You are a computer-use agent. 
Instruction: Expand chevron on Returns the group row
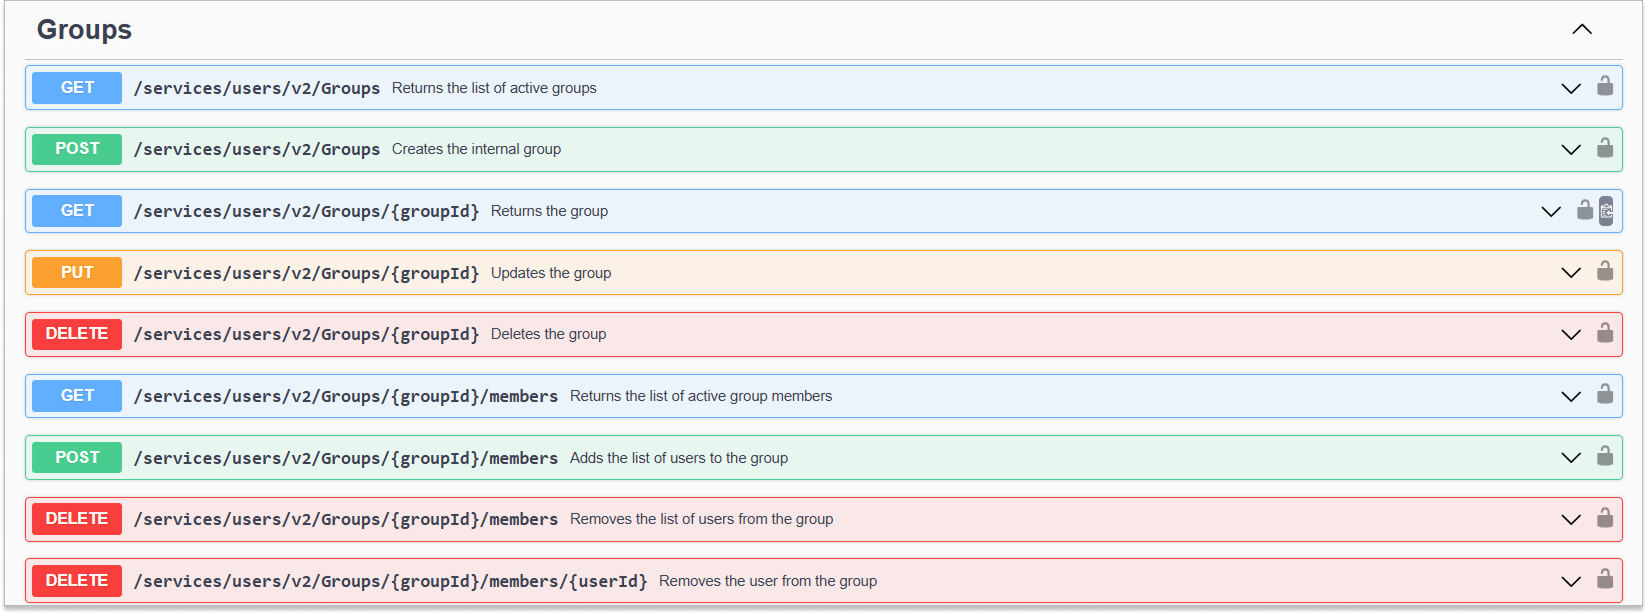[x=1551, y=212]
